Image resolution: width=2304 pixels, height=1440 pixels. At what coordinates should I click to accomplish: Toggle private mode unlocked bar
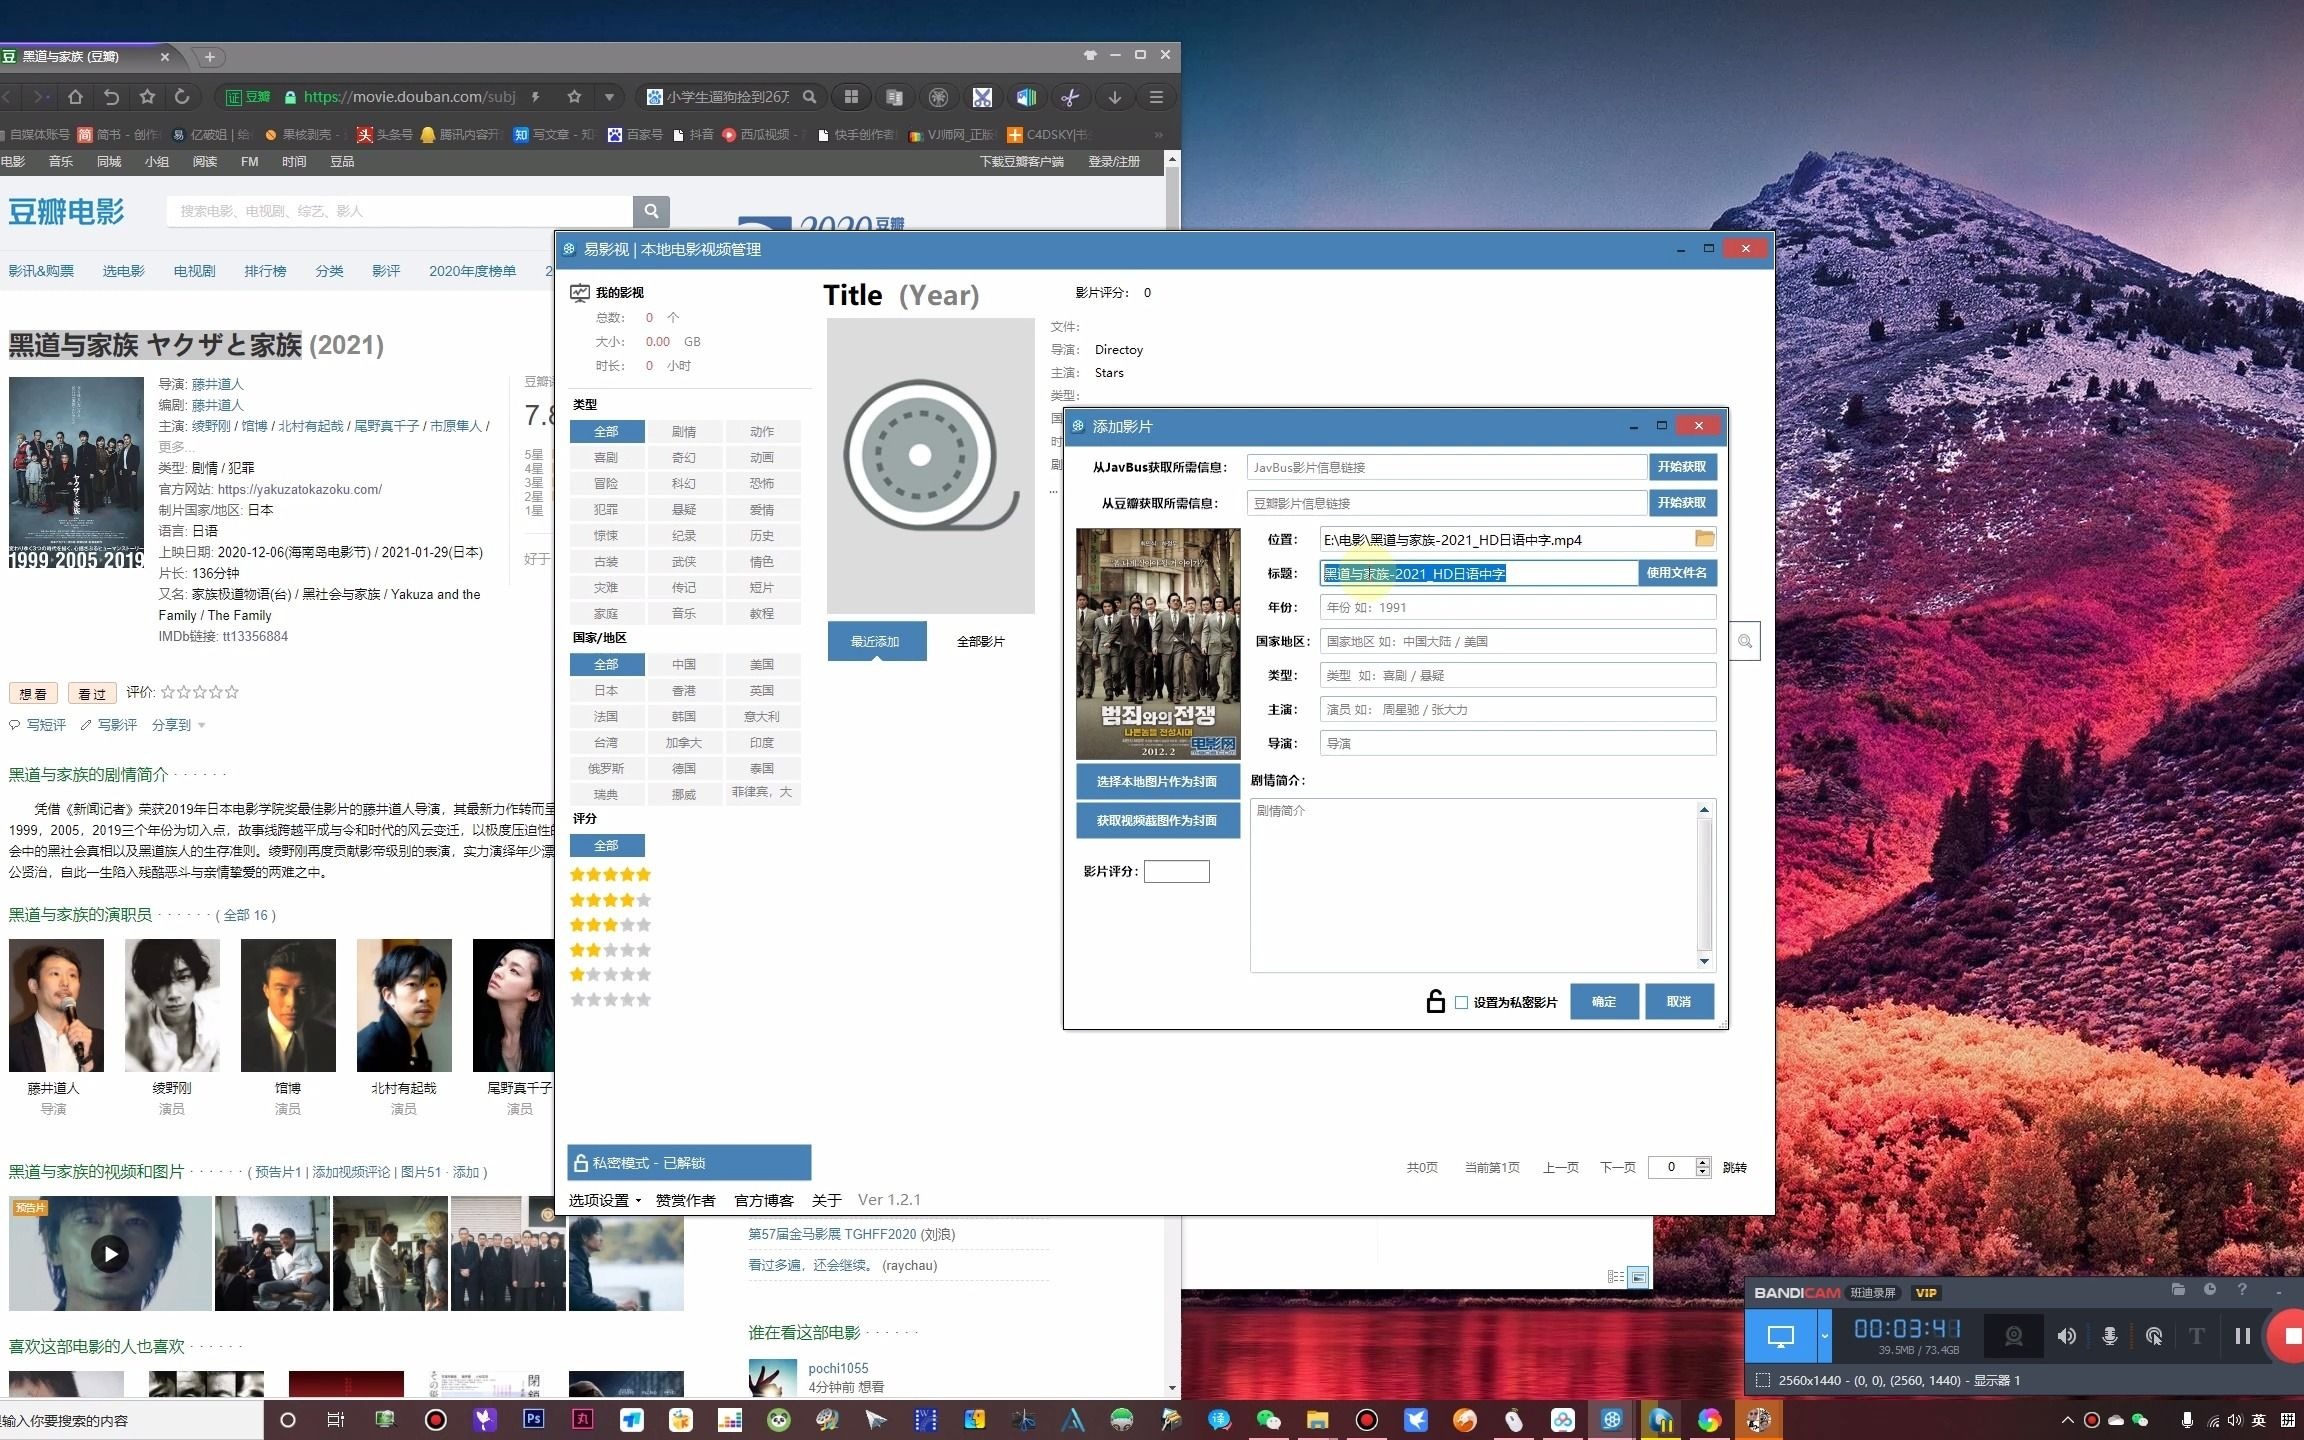coord(689,1162)
